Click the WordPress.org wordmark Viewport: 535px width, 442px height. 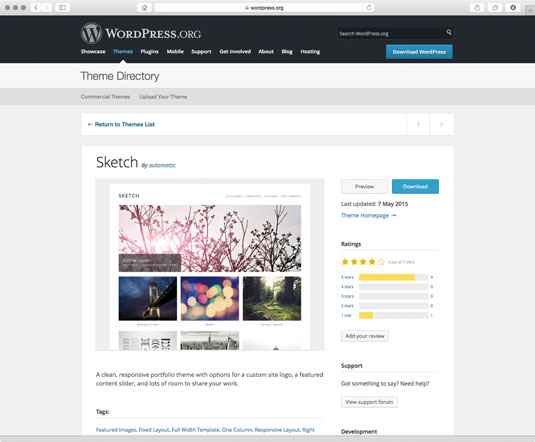coord(153,33)
